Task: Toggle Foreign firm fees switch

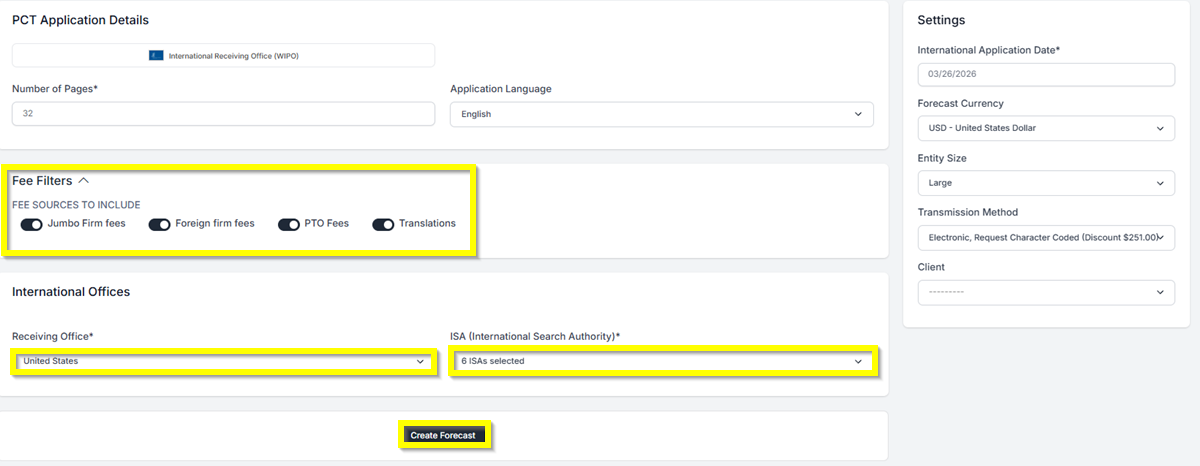Action: [159, 224]
